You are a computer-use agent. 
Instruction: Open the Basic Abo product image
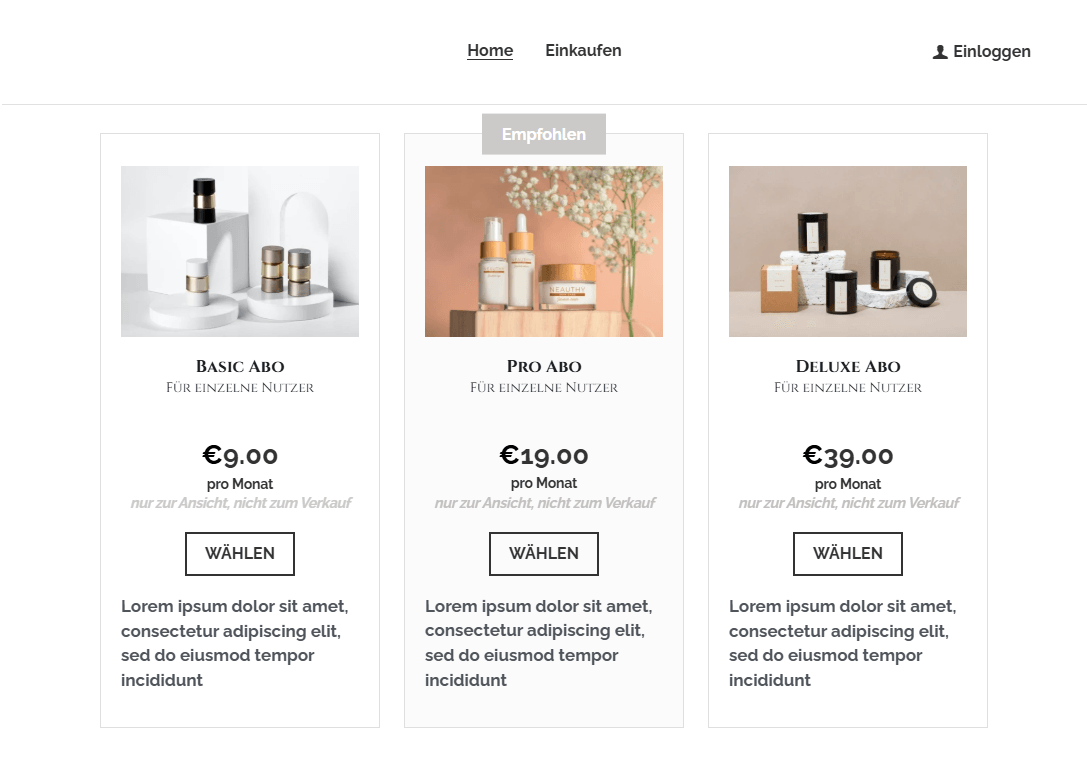point(240,251)
